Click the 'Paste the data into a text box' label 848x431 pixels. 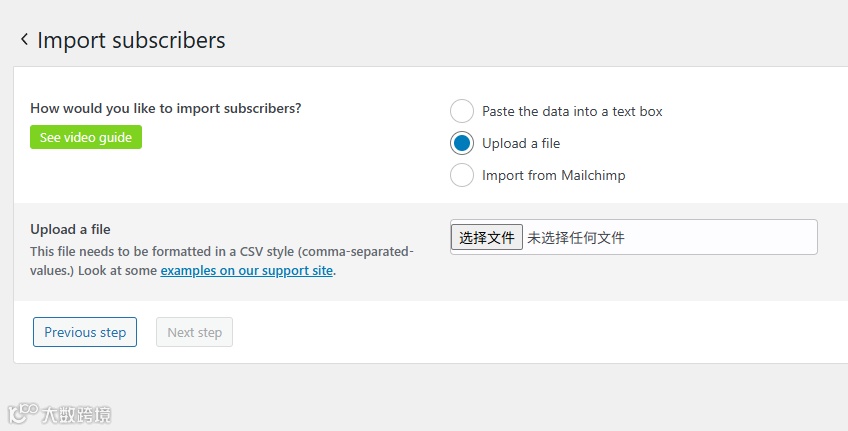pyautogui.click(x=572, y=111)
